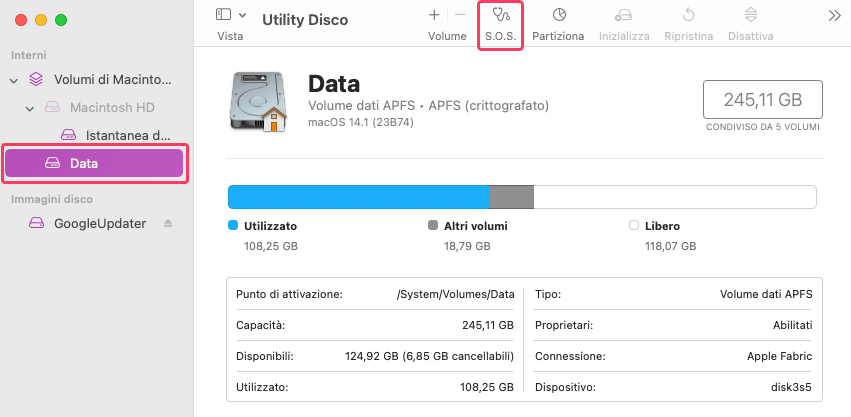Click the green fullscreen window button

(61, 21)
